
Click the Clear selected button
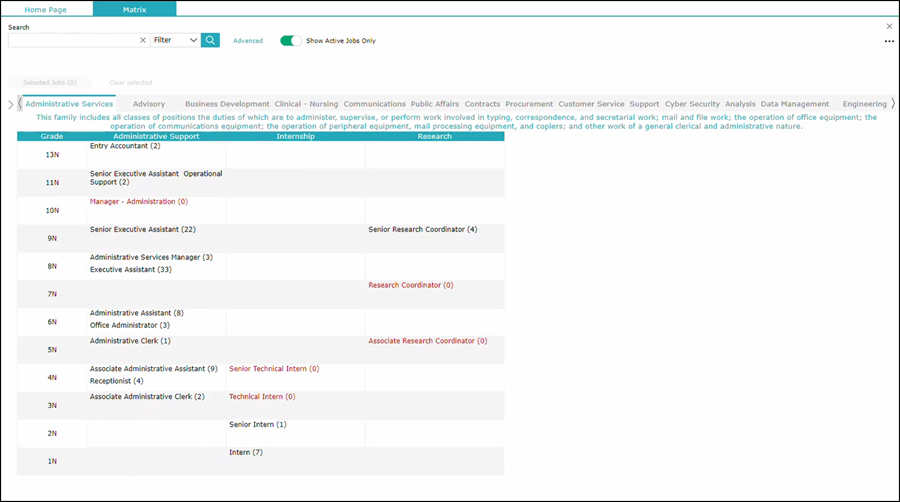(x=130, y=82)
